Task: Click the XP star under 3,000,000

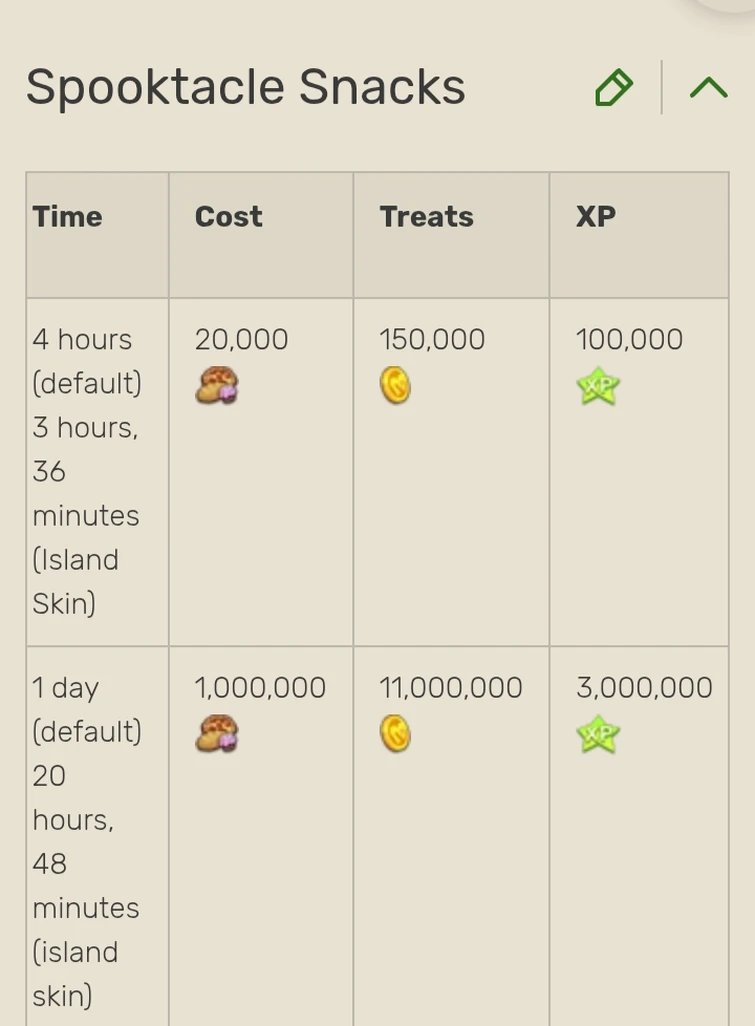Action: pyautogui.click(x=598, y=734)
